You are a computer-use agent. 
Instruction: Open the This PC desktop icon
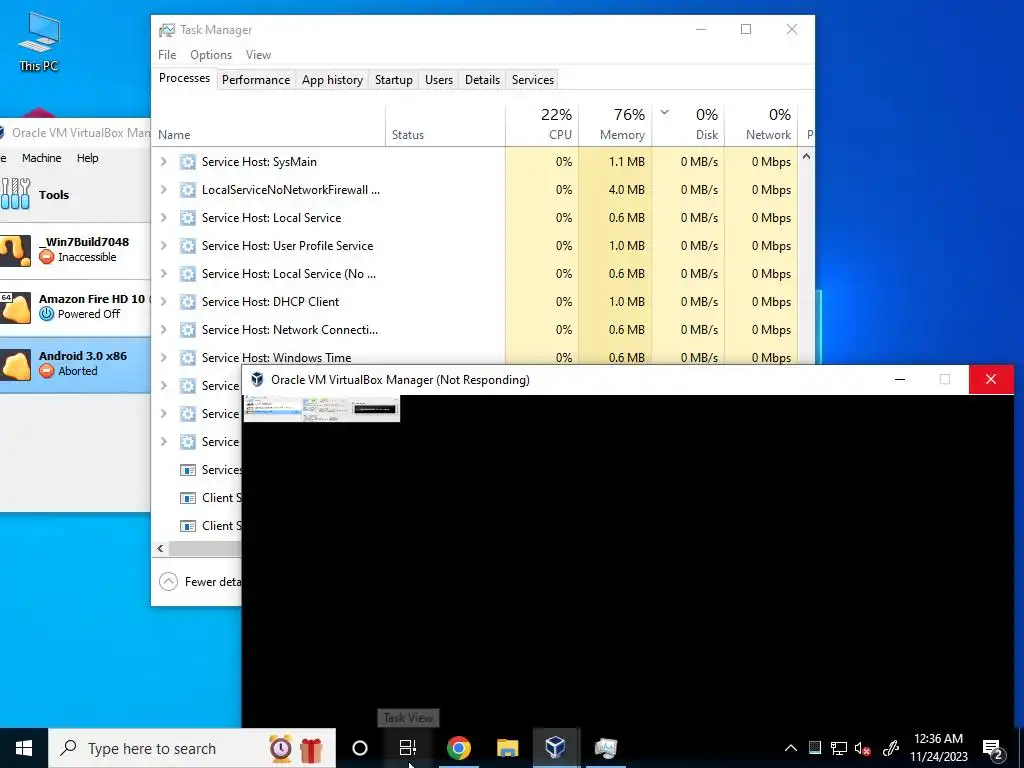pos(39,40)
